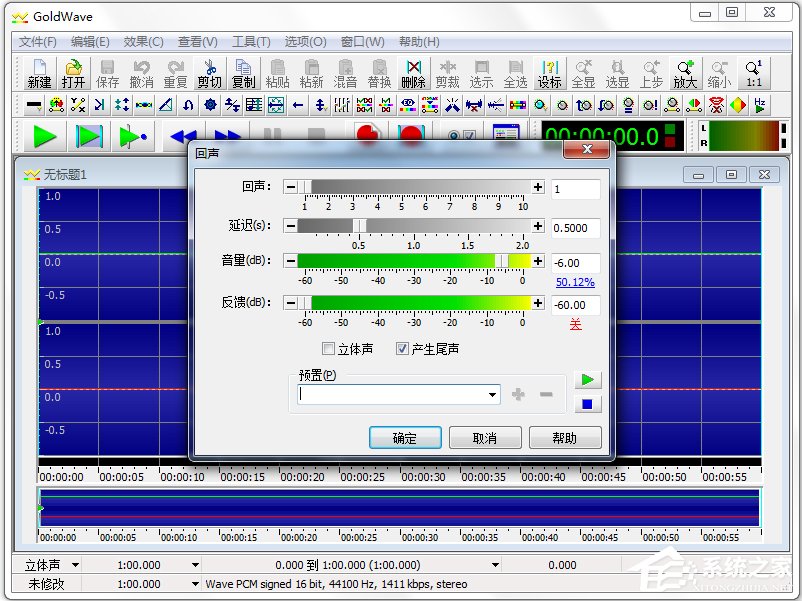Open the selection range dropdown arrow in the status bar

495,565
